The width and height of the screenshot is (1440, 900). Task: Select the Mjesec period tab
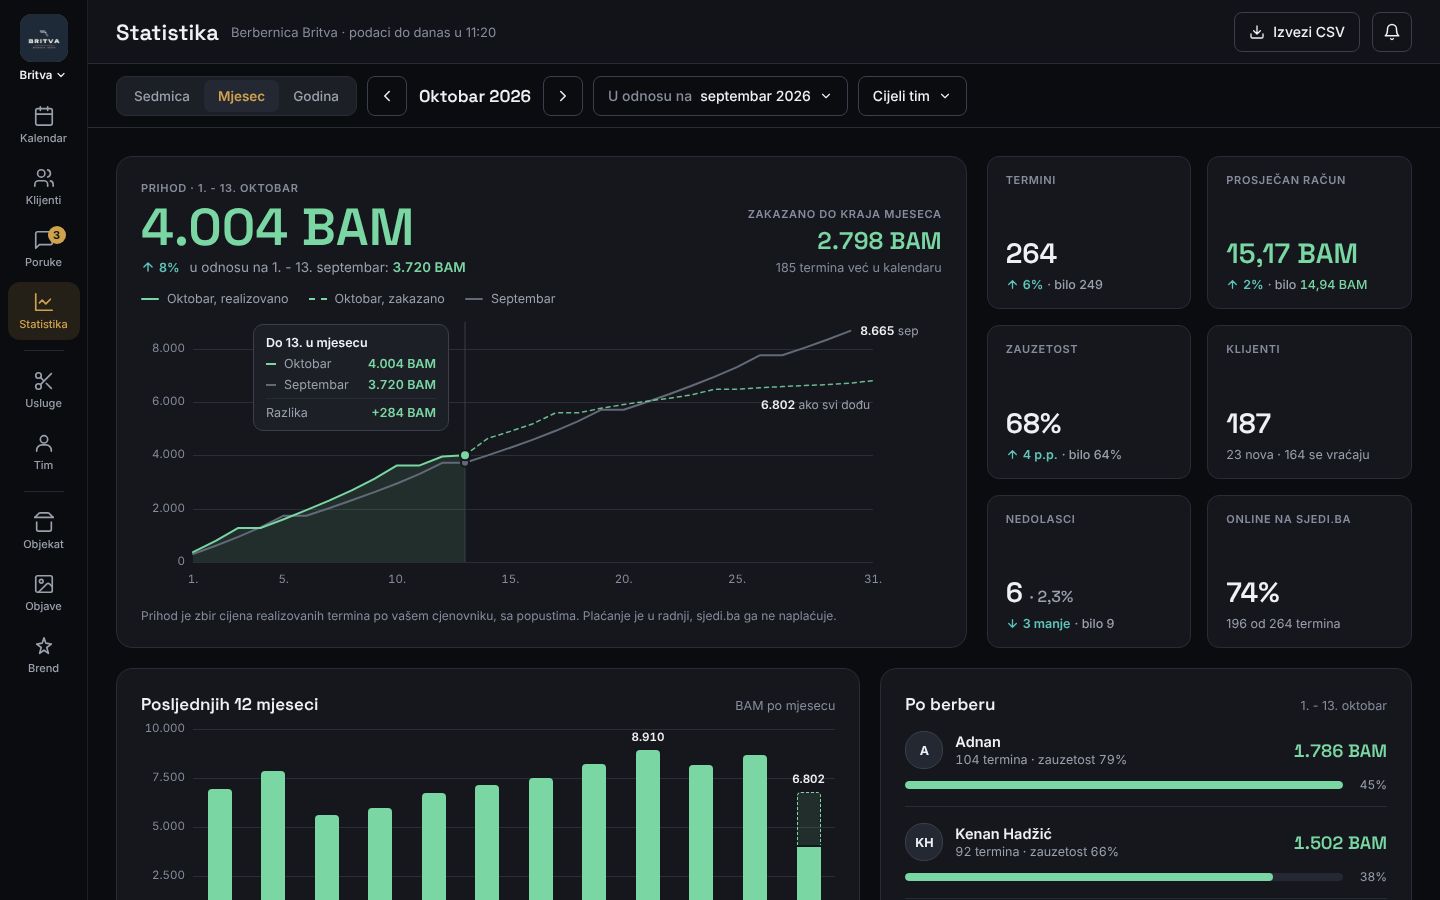coord(241,96)
